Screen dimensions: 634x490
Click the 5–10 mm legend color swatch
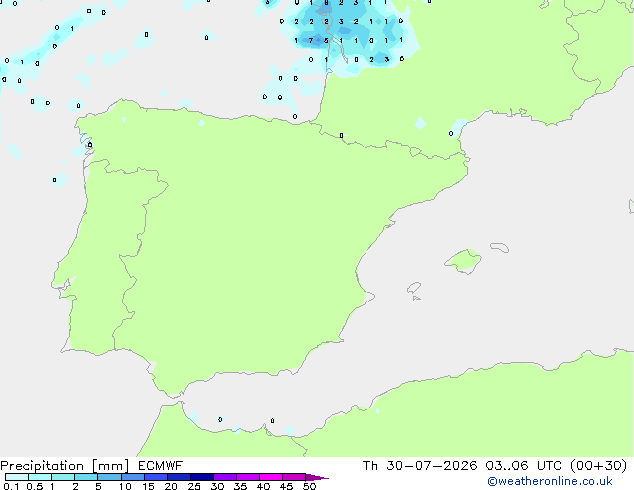[109, 477]
